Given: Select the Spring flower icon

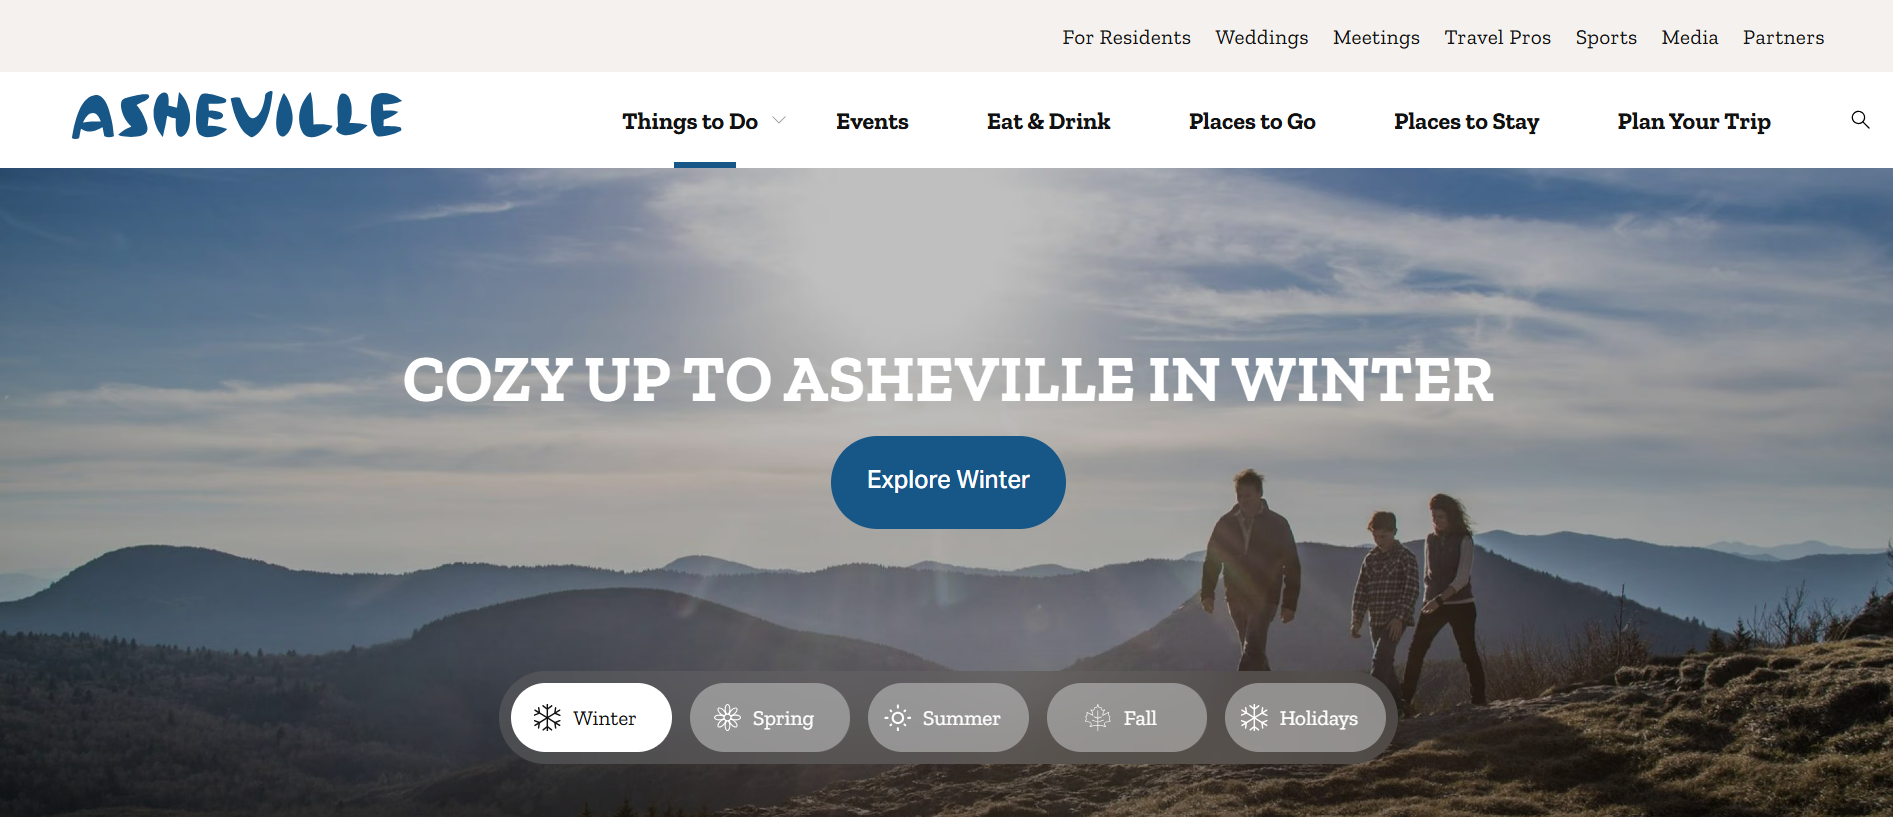Looking at the screenshot, I should tap(727, 718).
